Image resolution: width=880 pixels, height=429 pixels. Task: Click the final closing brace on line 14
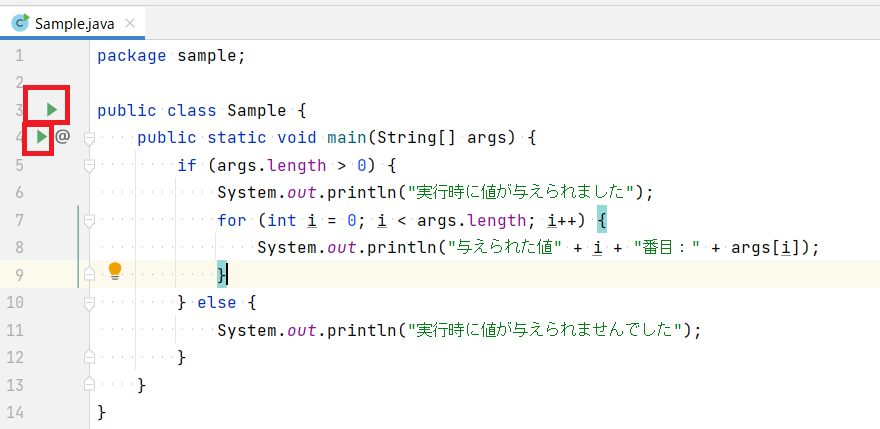[x=102, y=412]
